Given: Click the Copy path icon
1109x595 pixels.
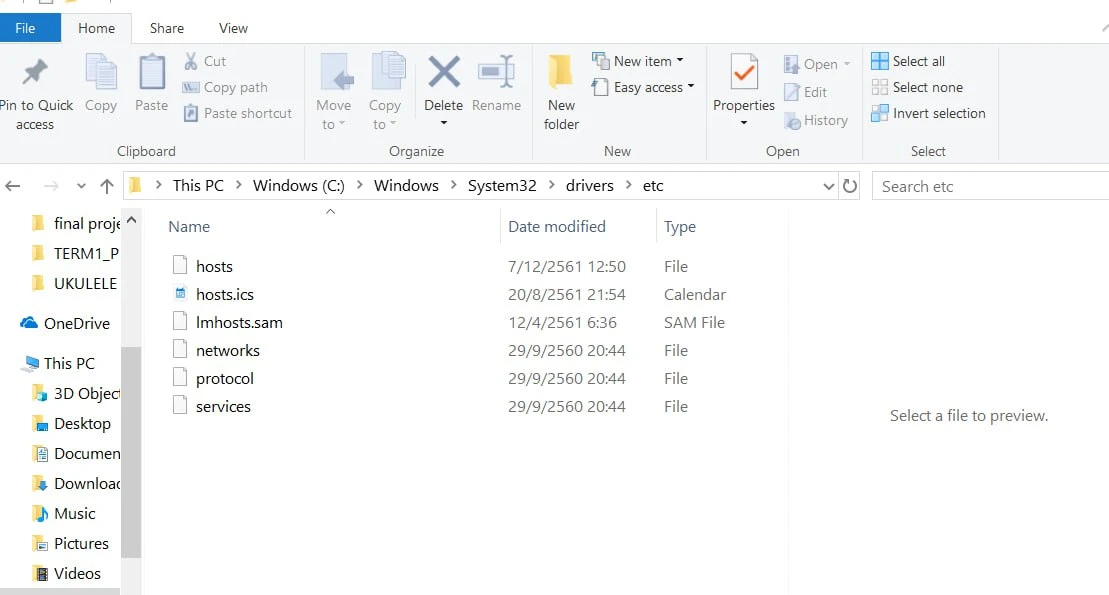Looking at the screenshot, I should pos(190,87).
